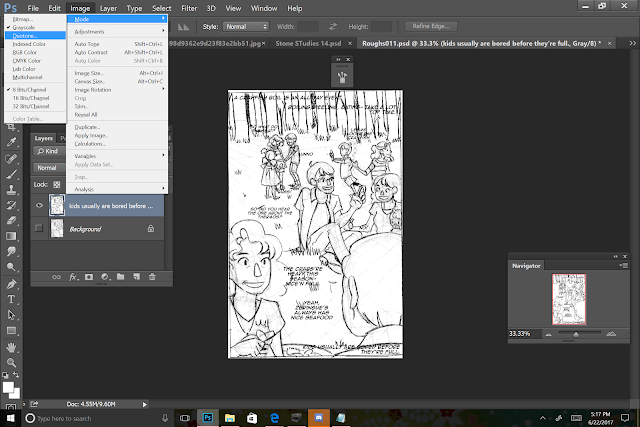Viewport: 640px width, 427px height.
Task: Choose Image Size menu item
Action: (x=118, y=73)
